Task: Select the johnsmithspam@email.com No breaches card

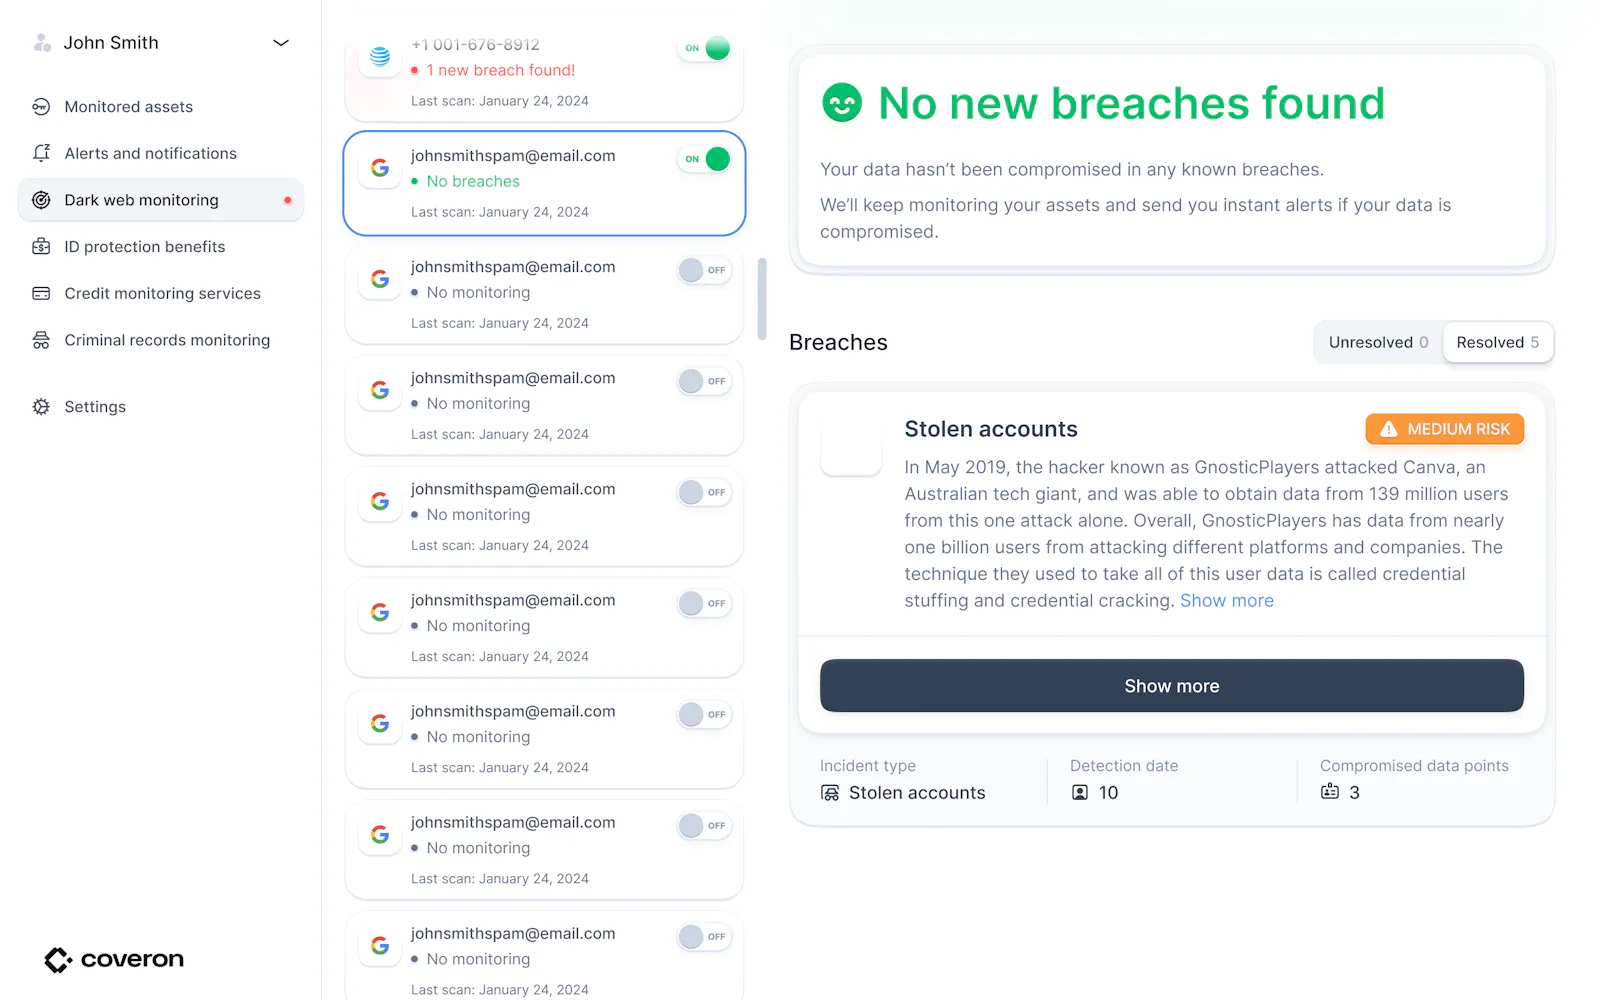Action: (544, 183)
